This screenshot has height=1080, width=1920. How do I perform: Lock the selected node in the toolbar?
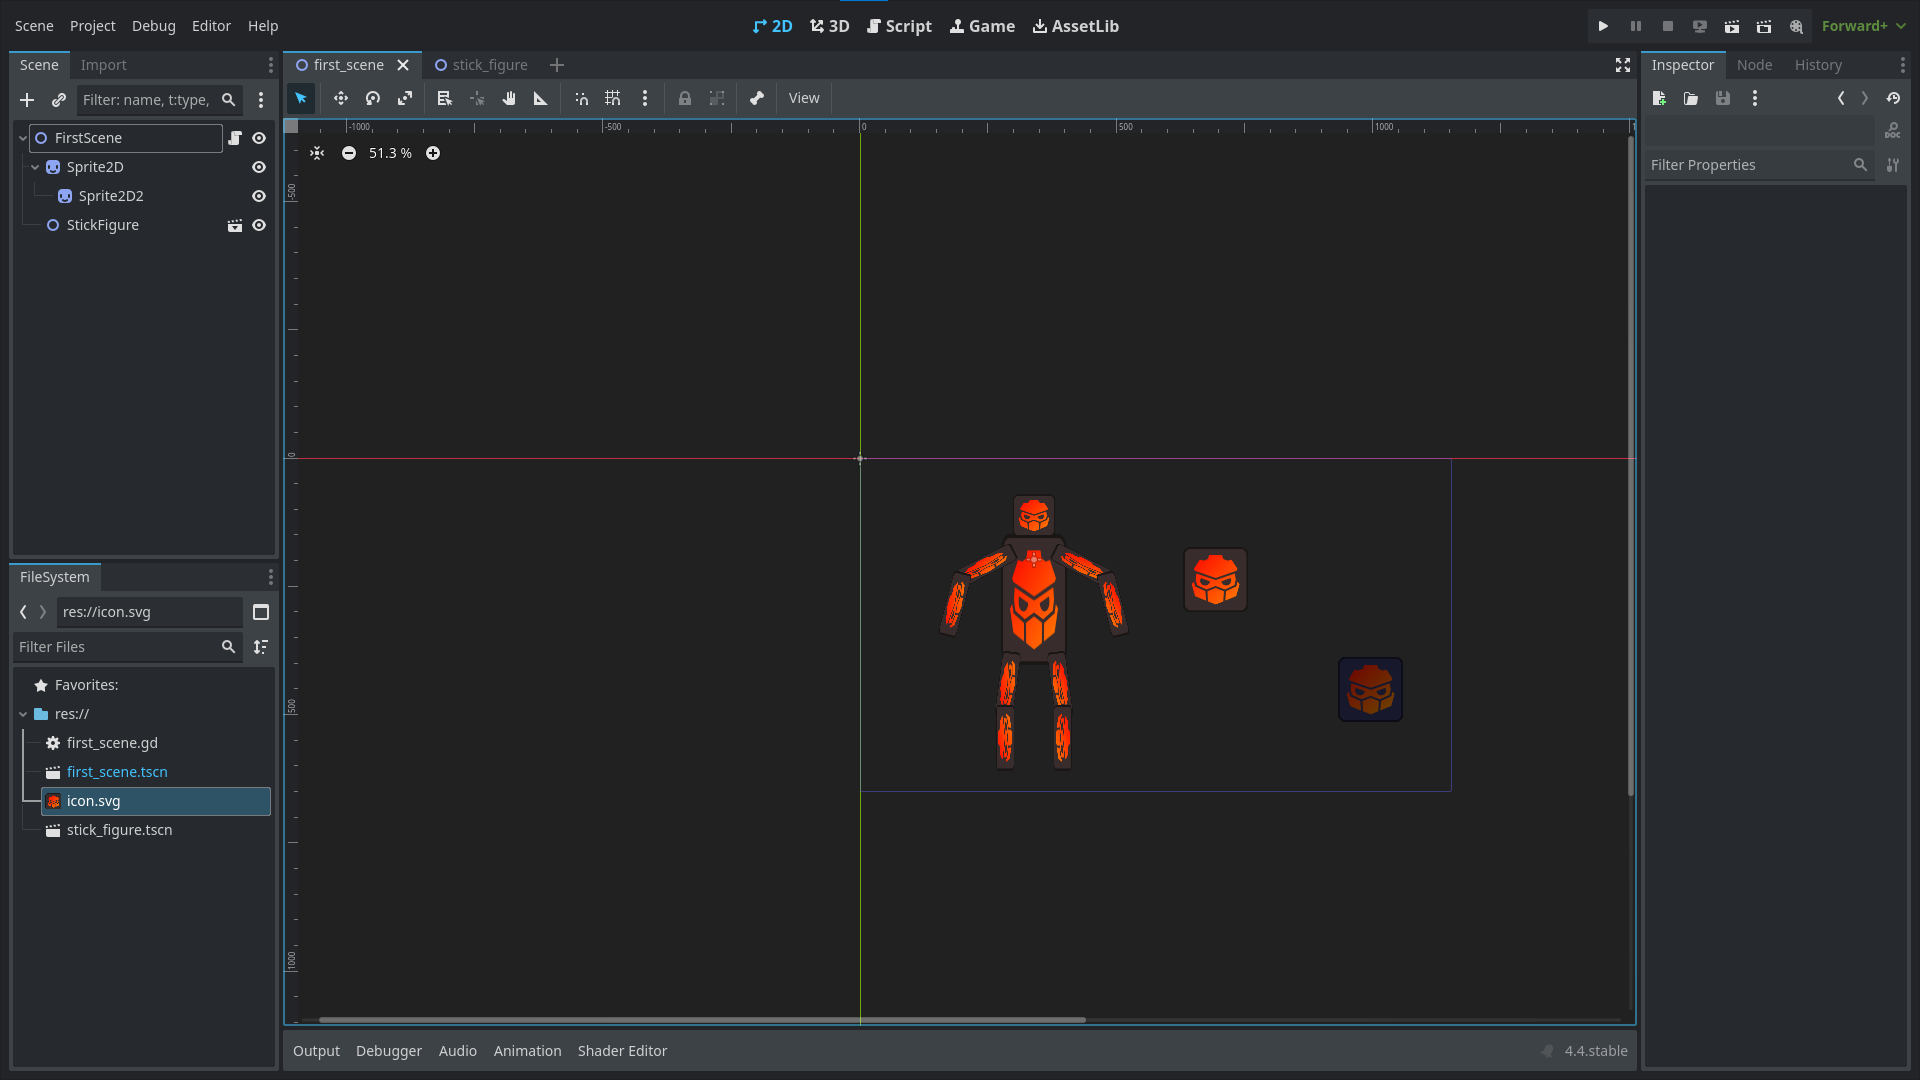684,98
